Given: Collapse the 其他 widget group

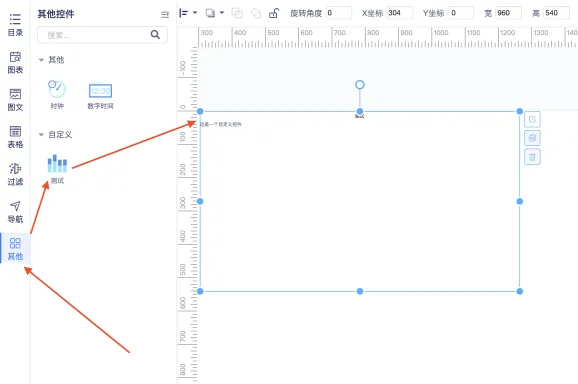Looking at the screenshot, I should pyautogui.click(x=41, y=60).
